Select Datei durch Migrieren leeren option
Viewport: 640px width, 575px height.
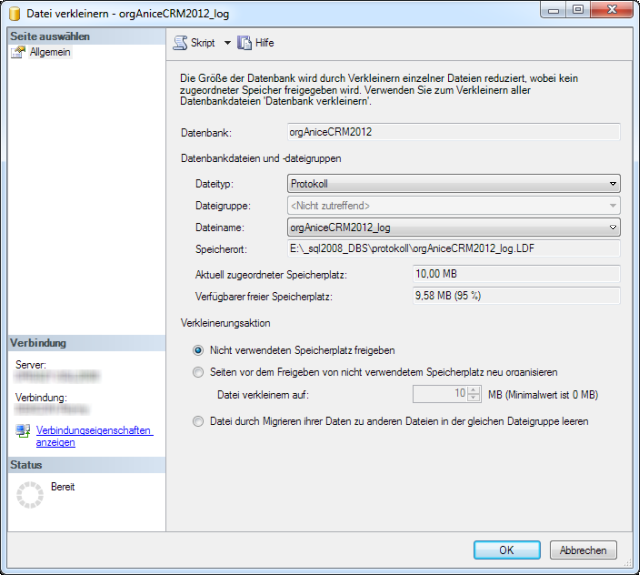[x=391, y=421]
